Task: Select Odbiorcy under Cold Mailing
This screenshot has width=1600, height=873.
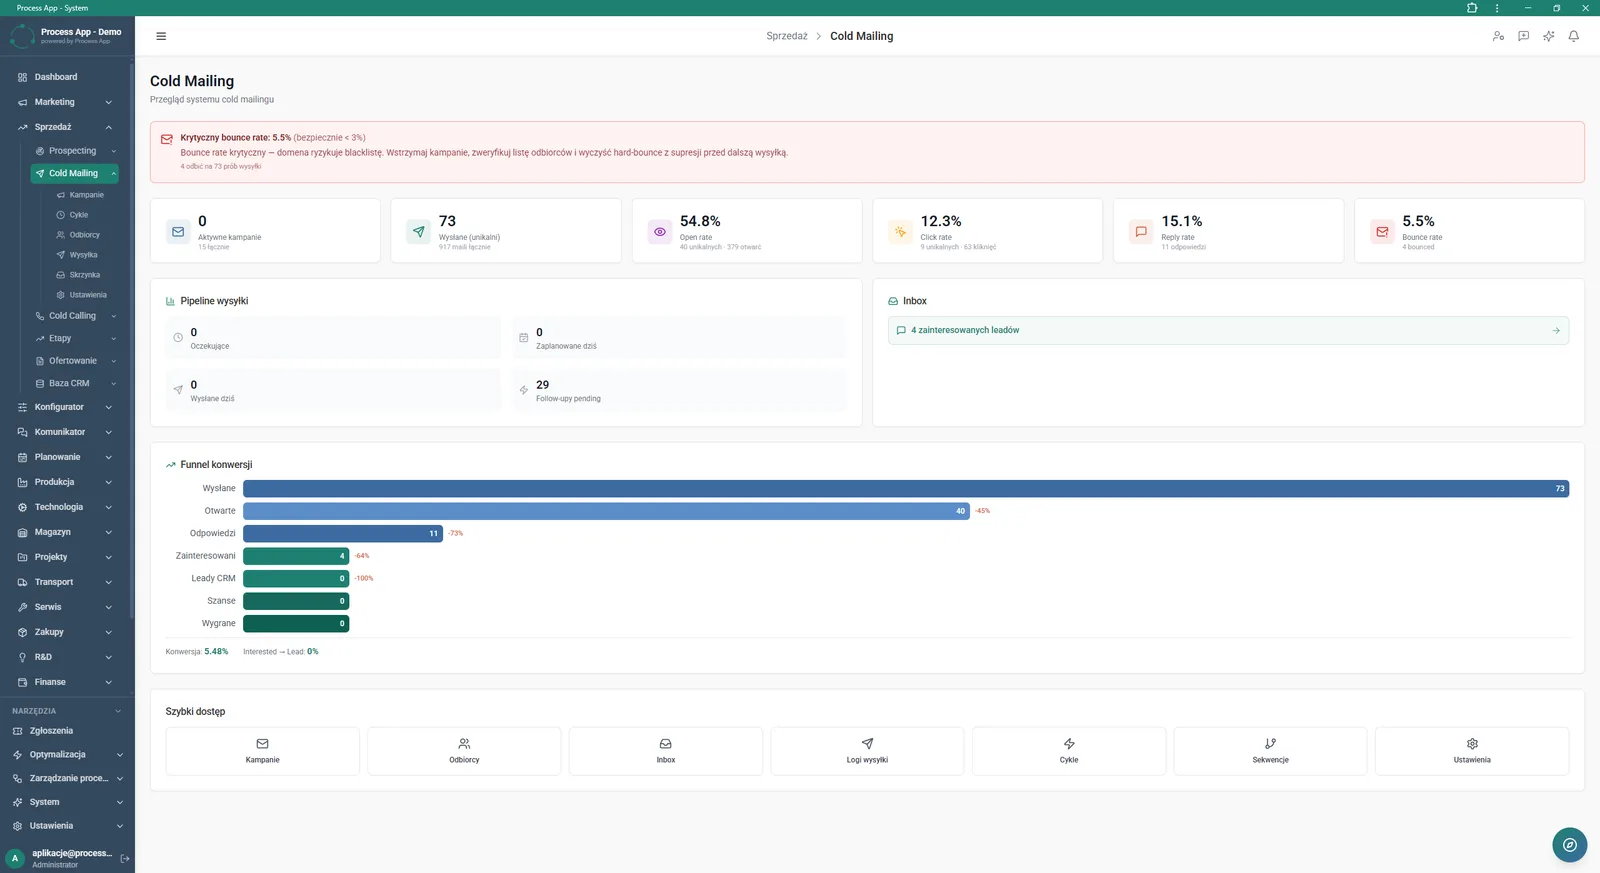Action: click(84, 235)
